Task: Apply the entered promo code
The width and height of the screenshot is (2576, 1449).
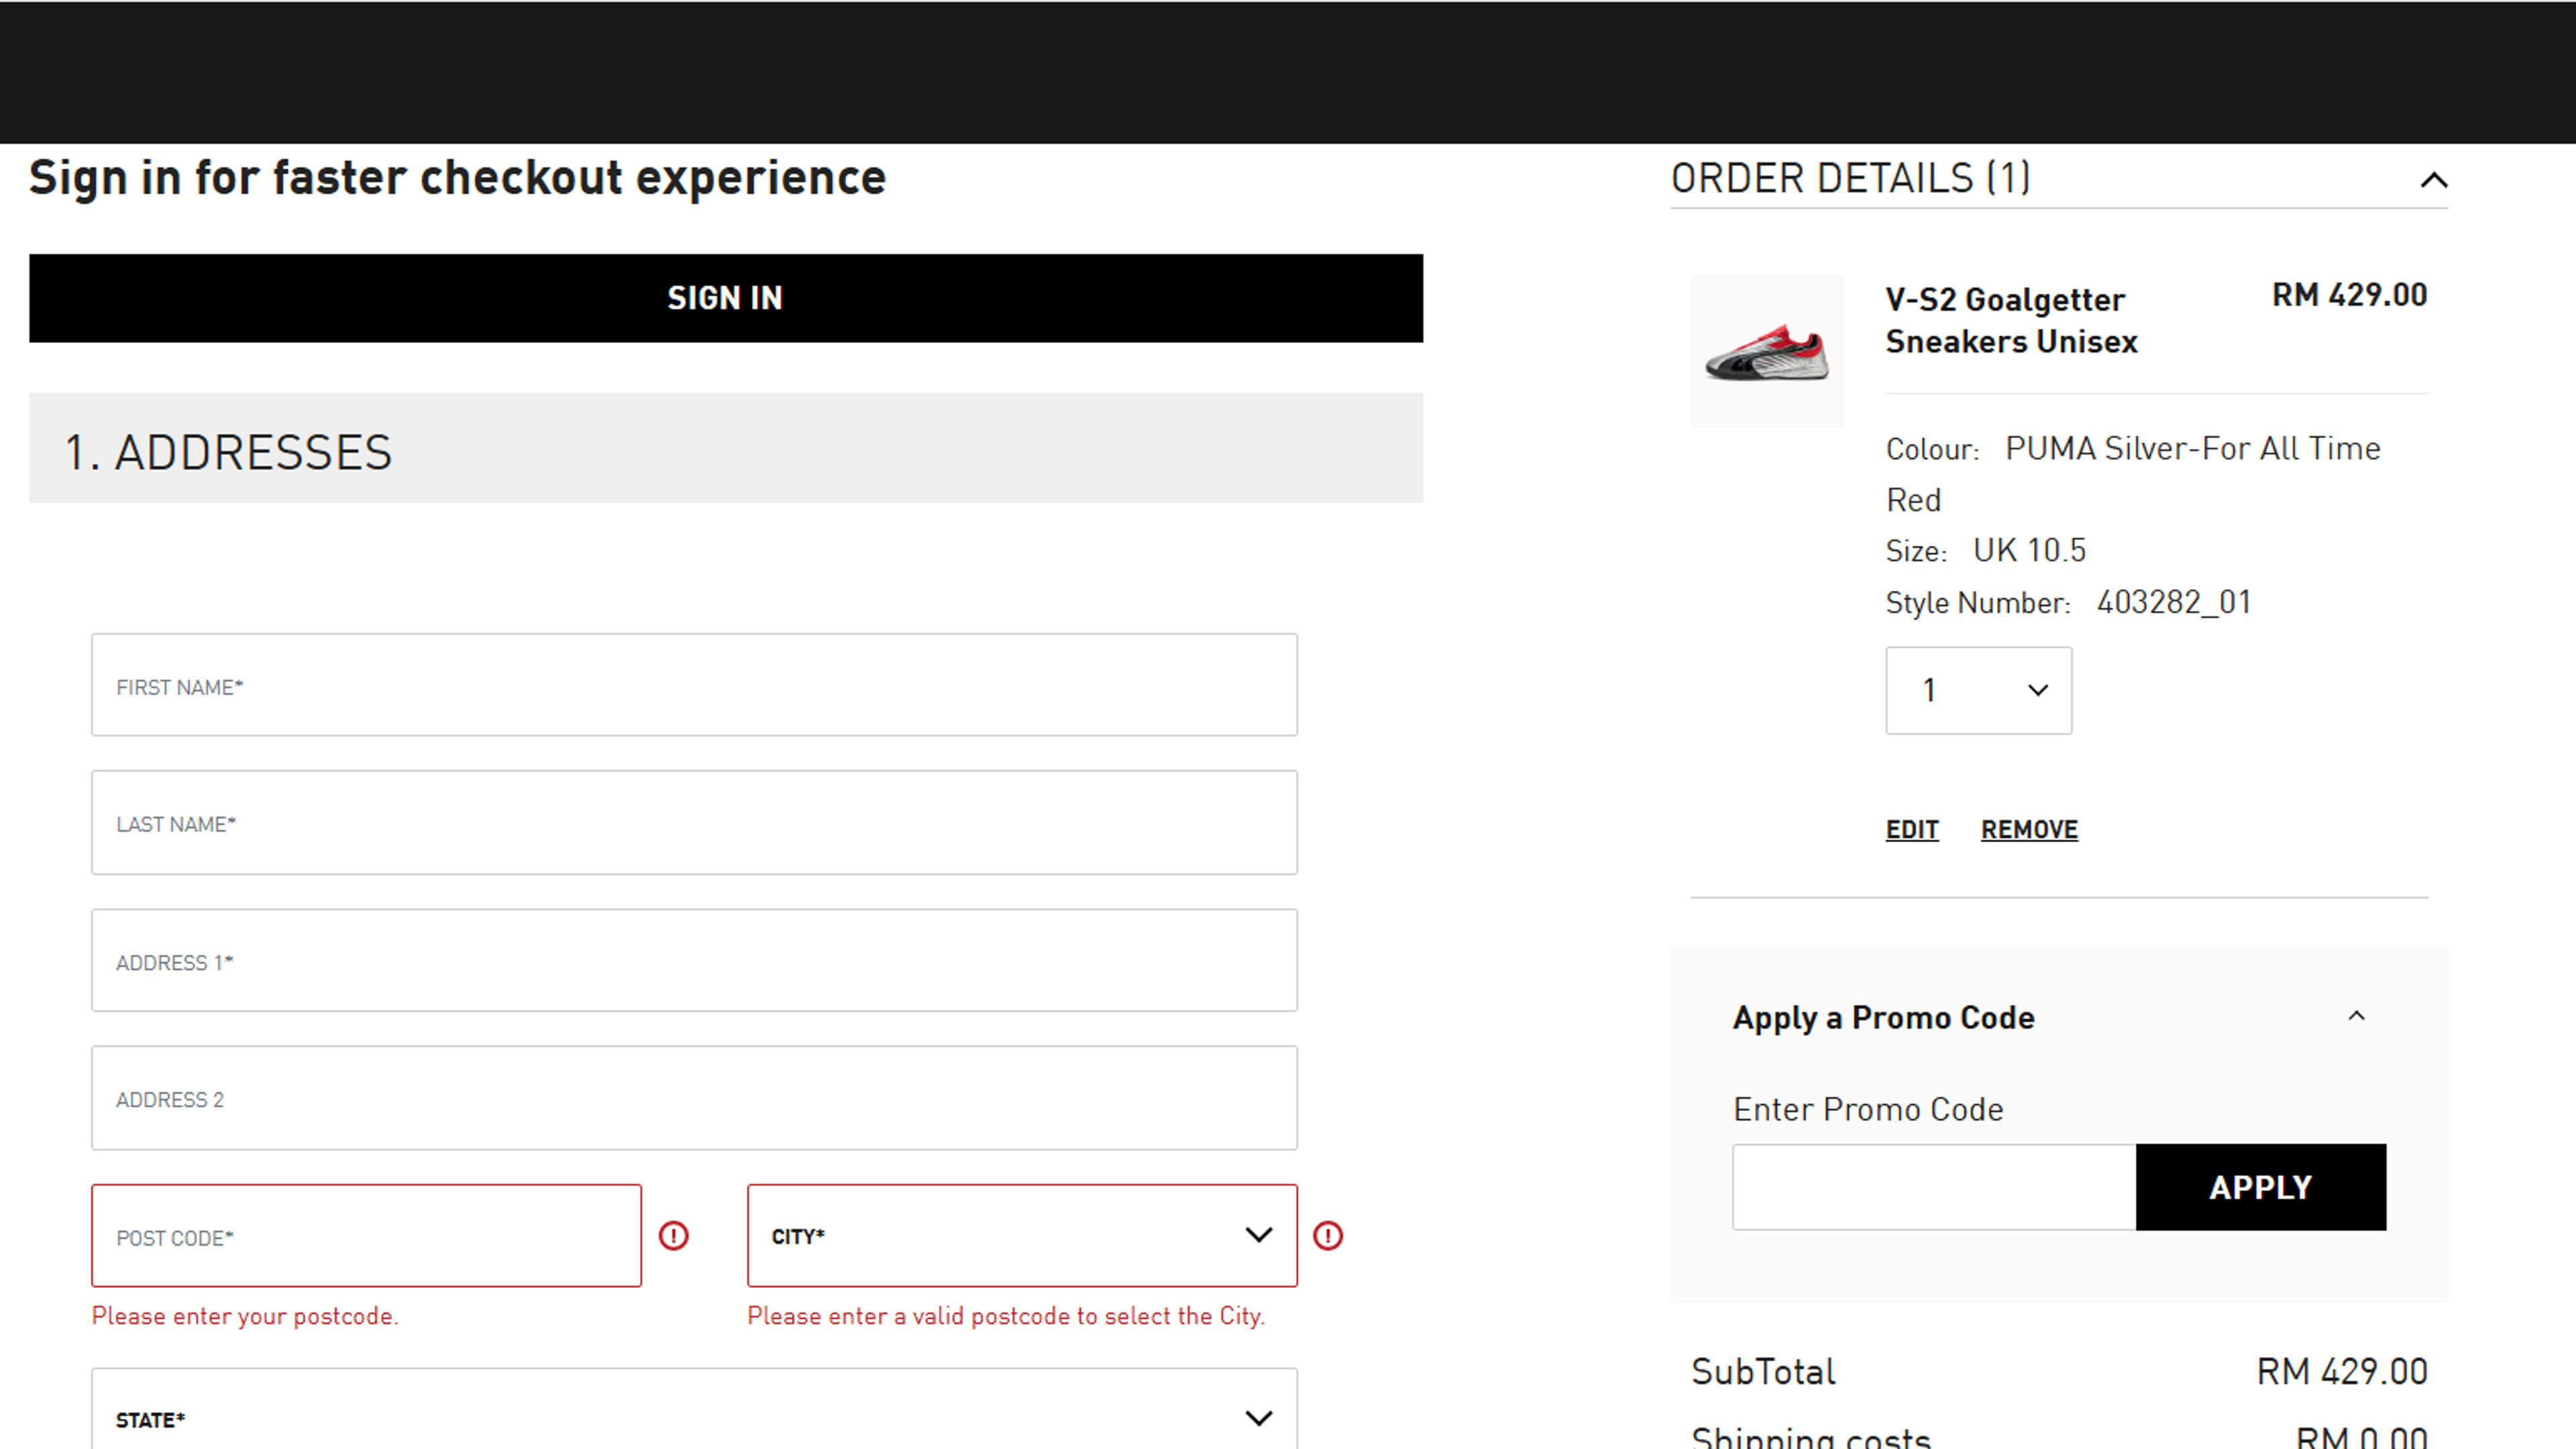Action: 2261,1187
